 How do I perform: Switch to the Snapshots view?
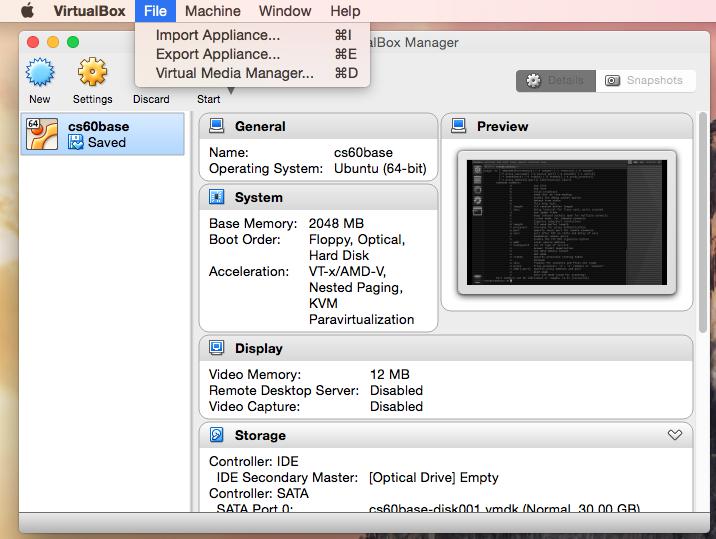[x=646, y=81]
